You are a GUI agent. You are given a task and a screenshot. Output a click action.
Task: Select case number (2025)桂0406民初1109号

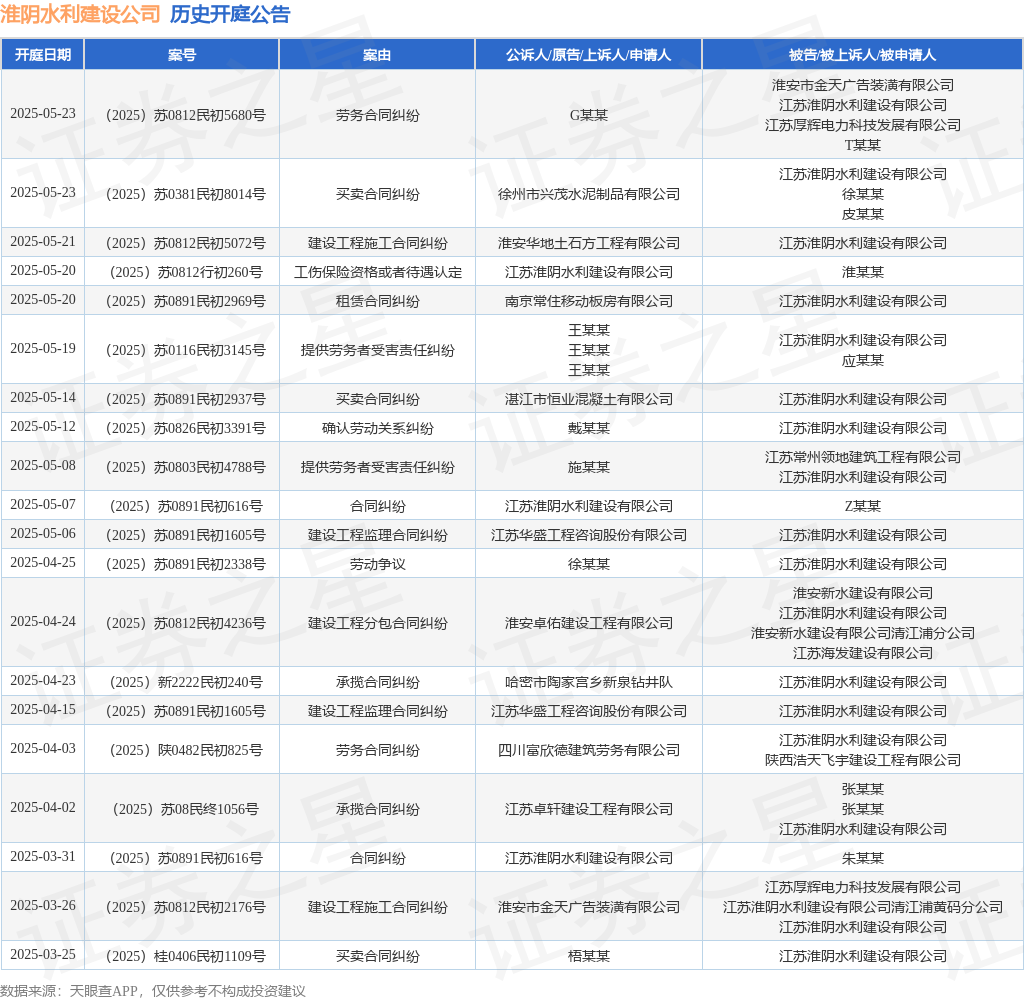[x=185, y=956]
